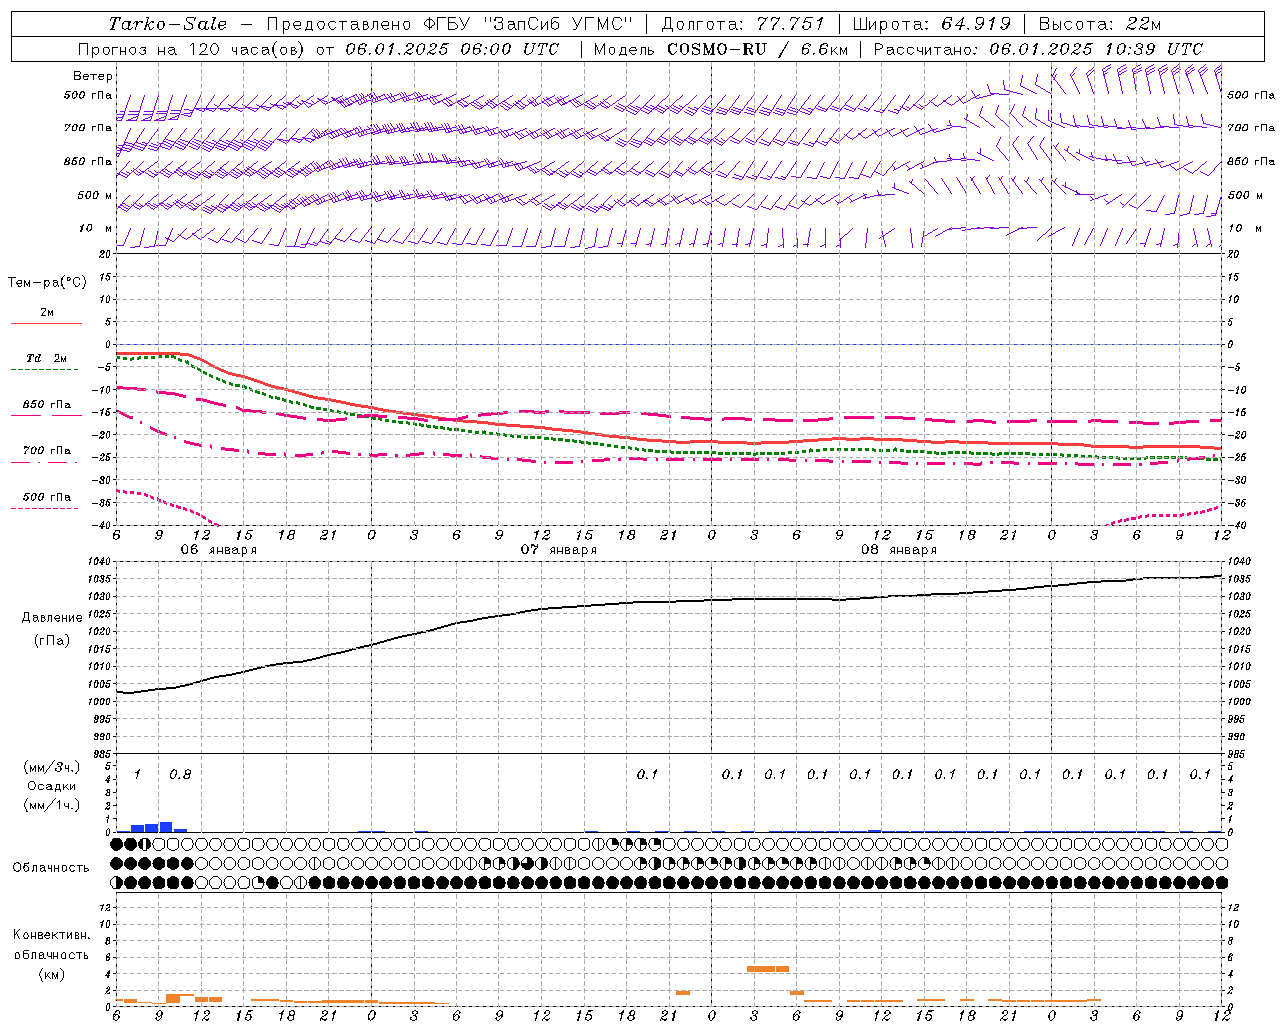
Task: Click the (мм/1ч.) precipitation unit label
Action: click(50, 805)
